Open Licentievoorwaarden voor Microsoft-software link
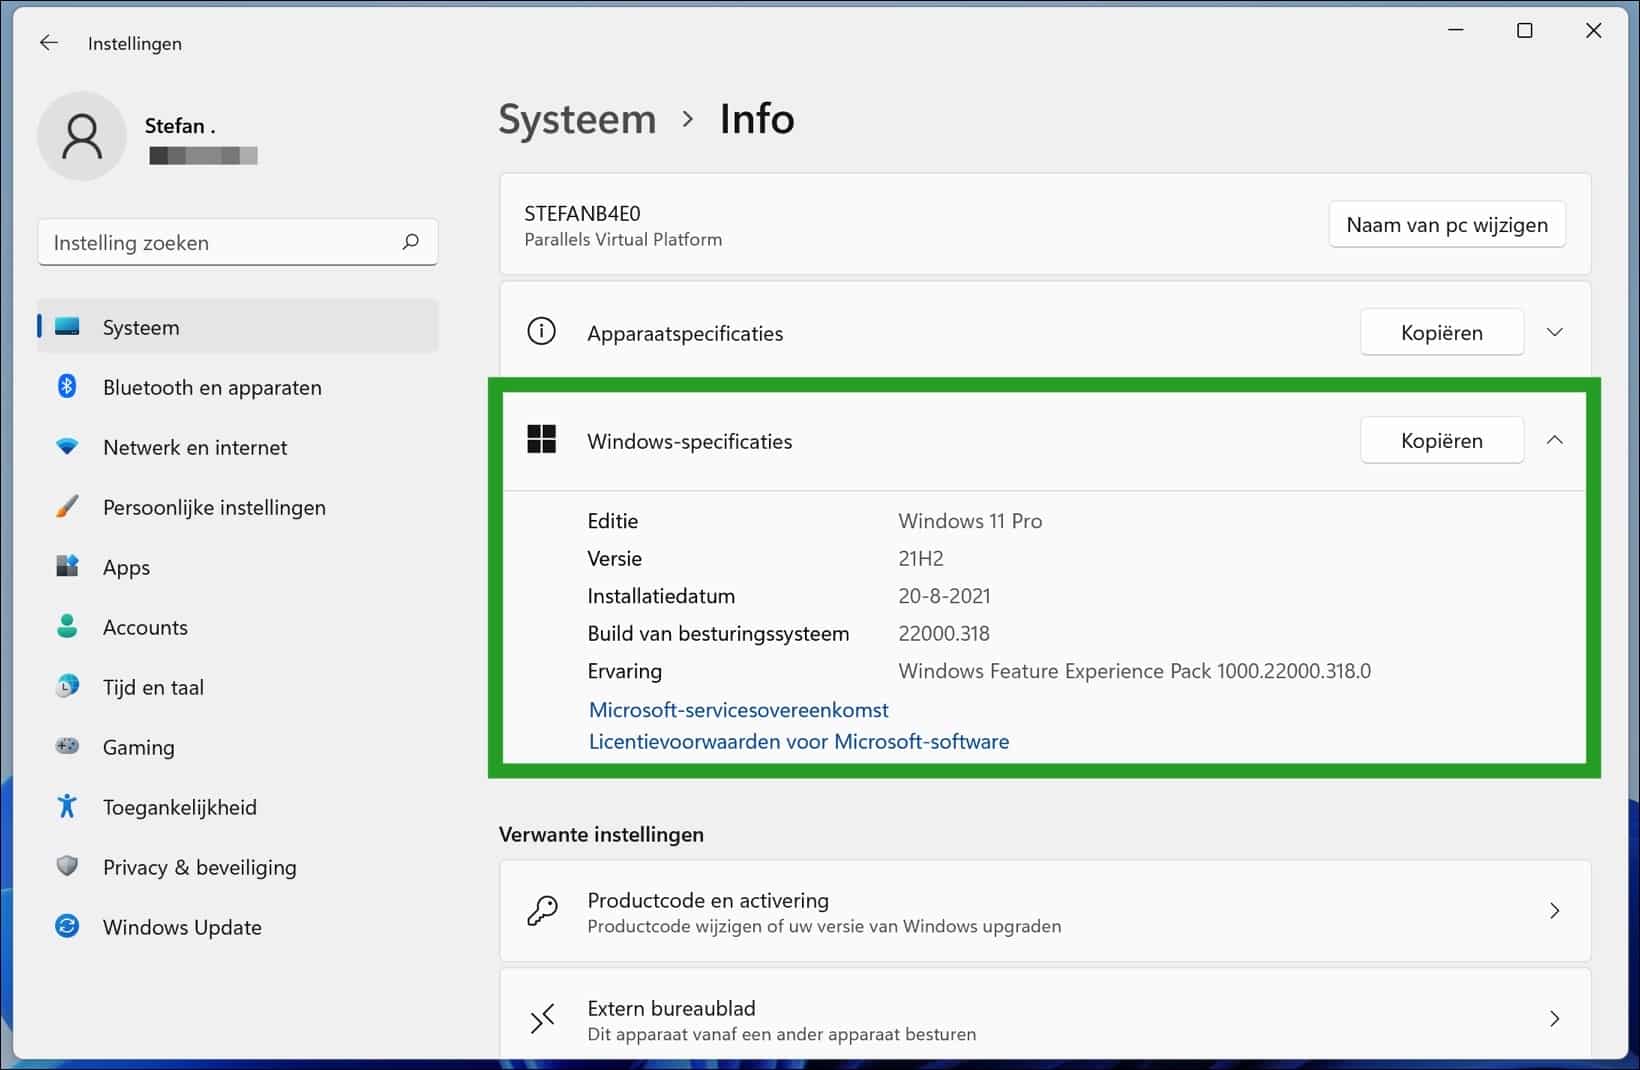1640x1070 pixels. [x=799, y=742]
